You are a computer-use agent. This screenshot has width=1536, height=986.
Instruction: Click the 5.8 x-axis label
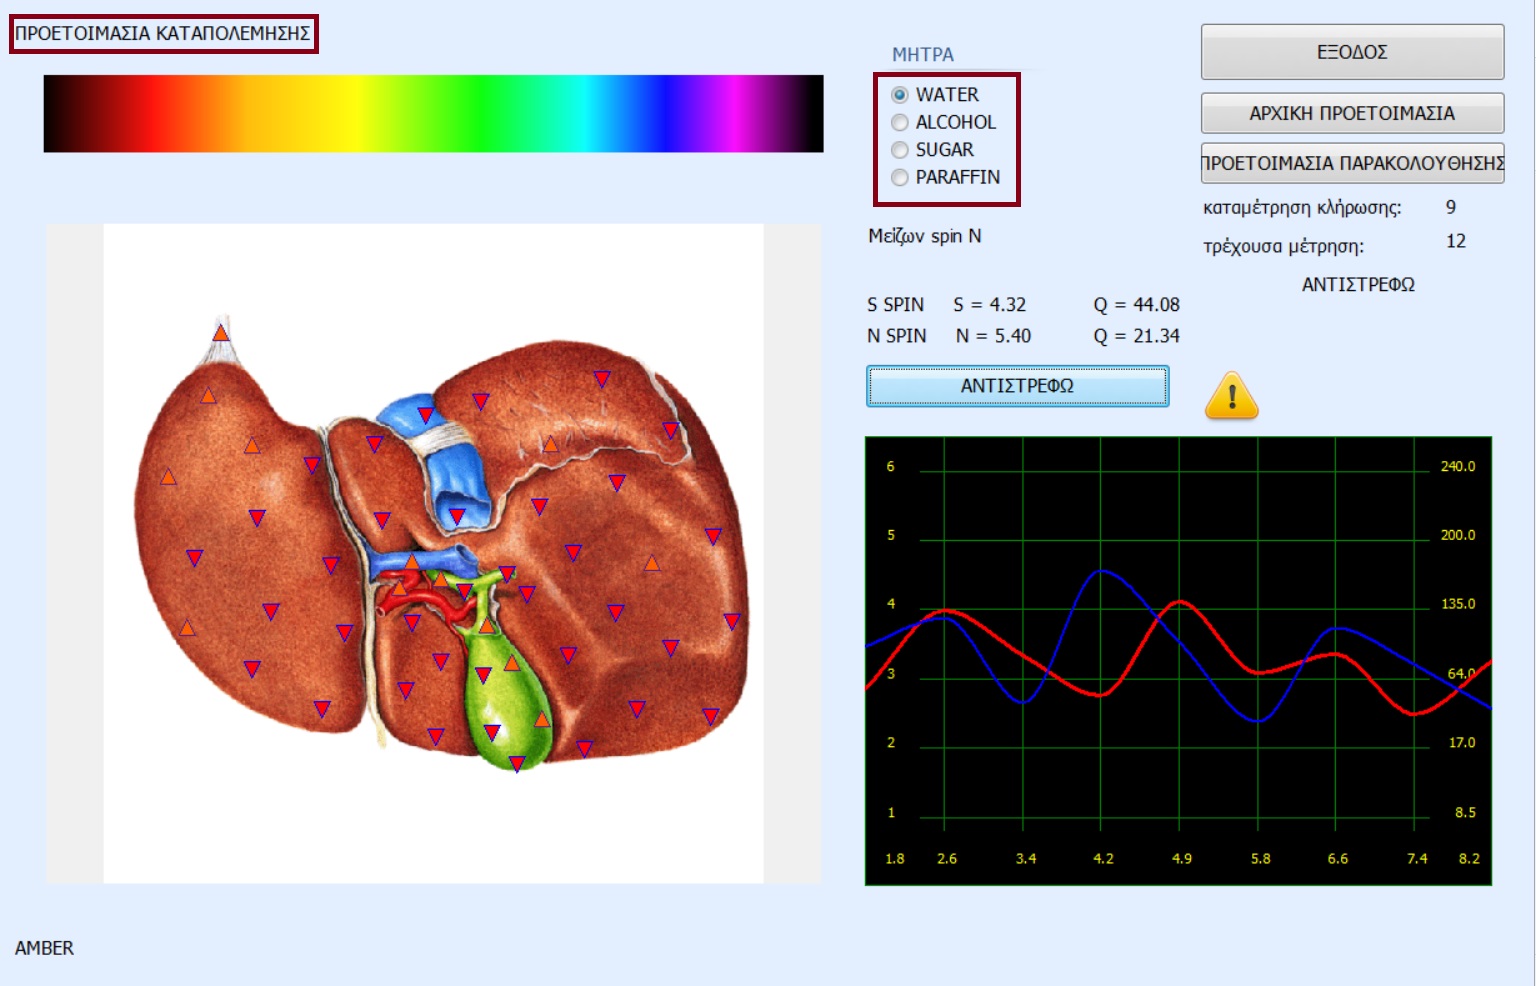[x=1261, y=859]
